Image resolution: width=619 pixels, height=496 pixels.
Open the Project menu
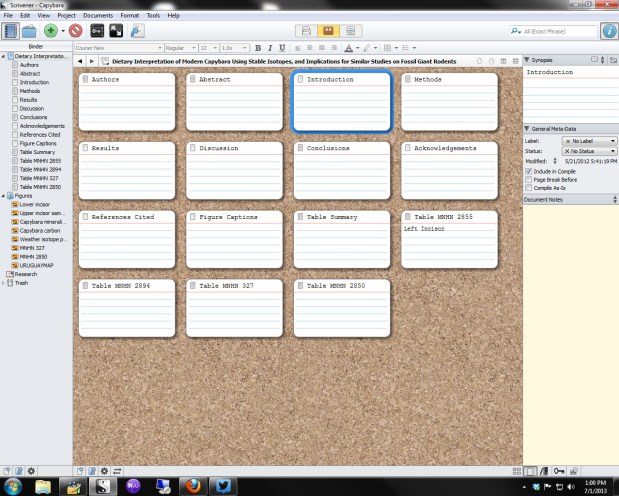[66, 15]
